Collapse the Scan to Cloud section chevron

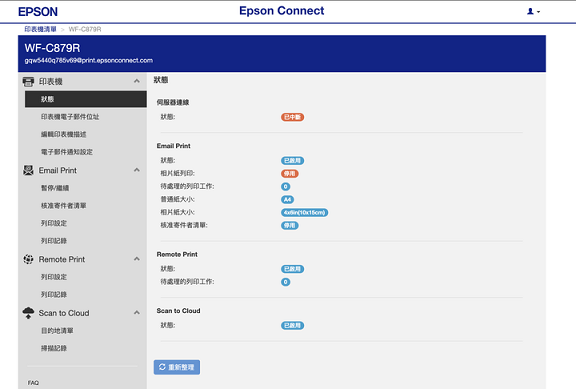(x=137, y=313)
